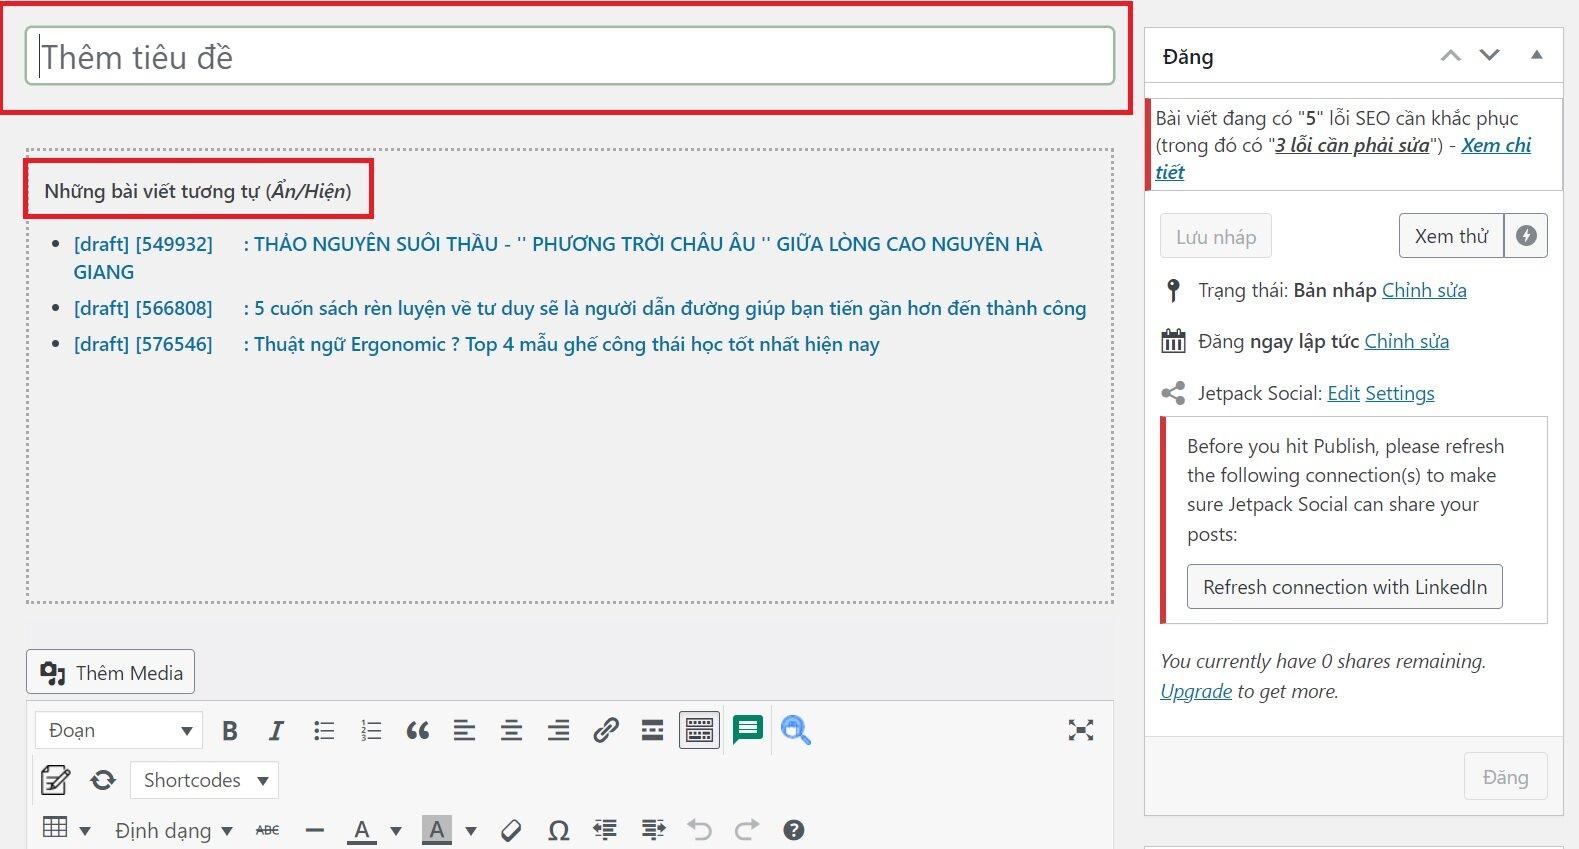Enter distraction-free fullscreen mode
The image size is (1579, 849).
pyautogui.click(x=1080, y=731)
